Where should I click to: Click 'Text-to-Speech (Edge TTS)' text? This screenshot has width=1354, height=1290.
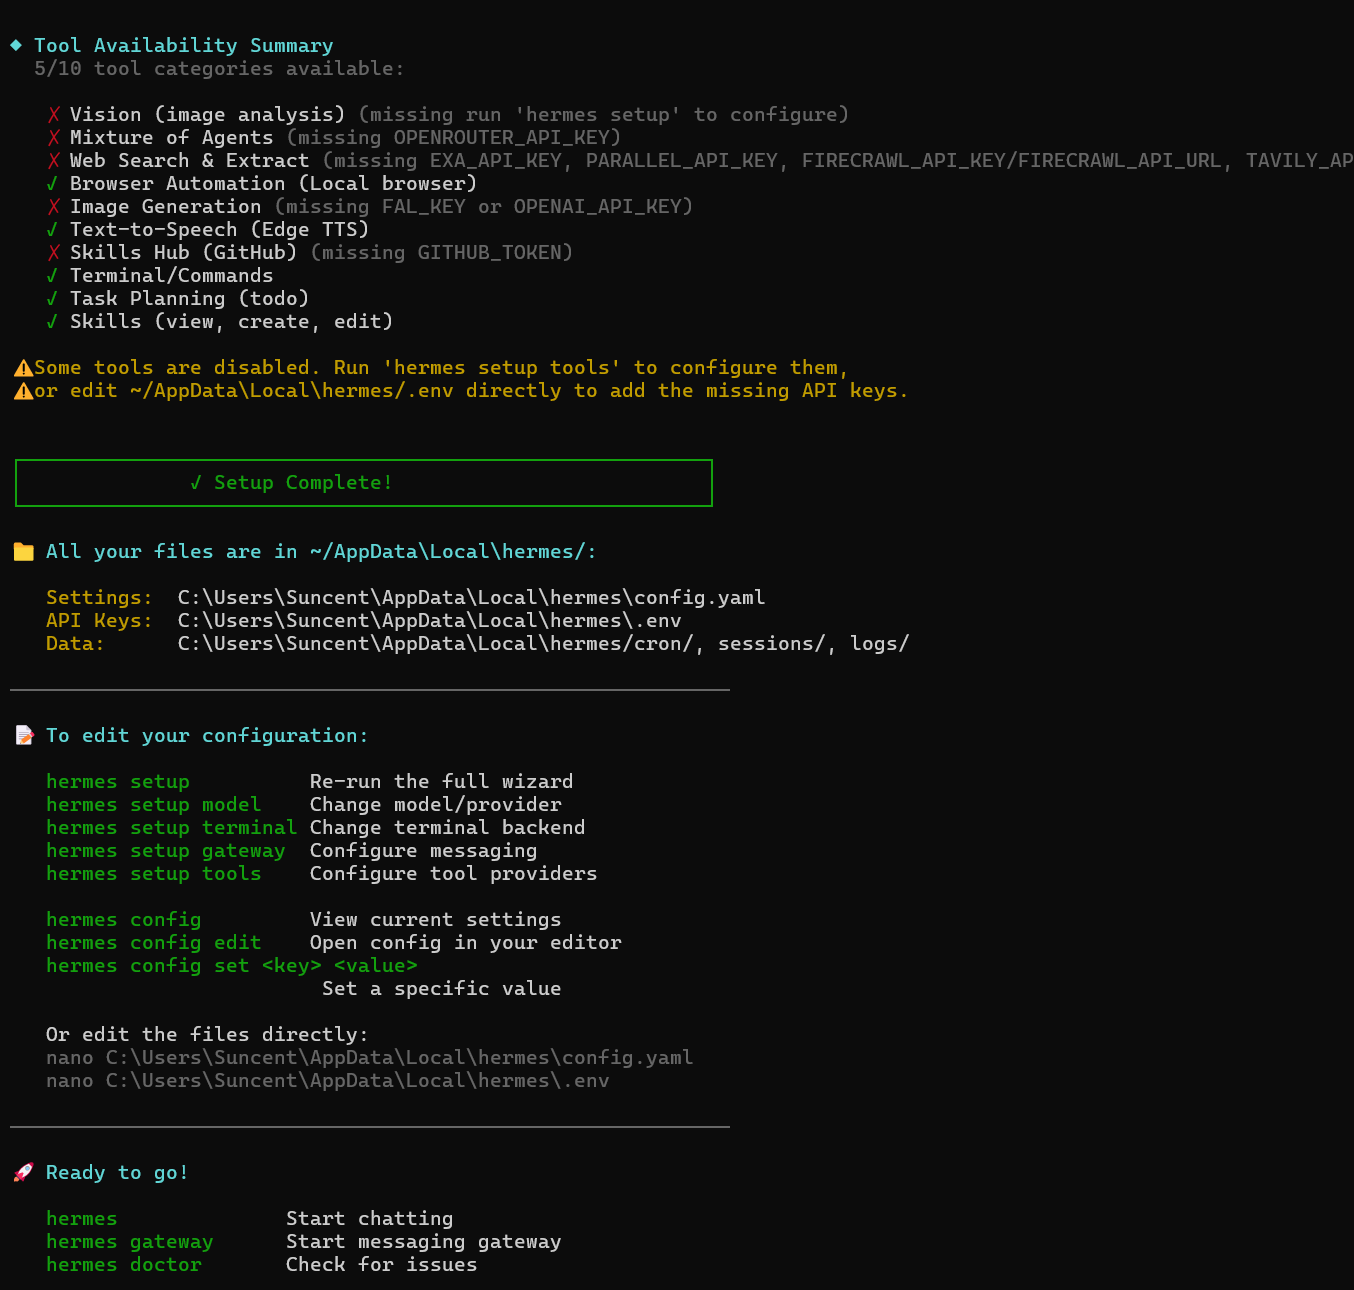pyautogui.click(x=219, y=230)
